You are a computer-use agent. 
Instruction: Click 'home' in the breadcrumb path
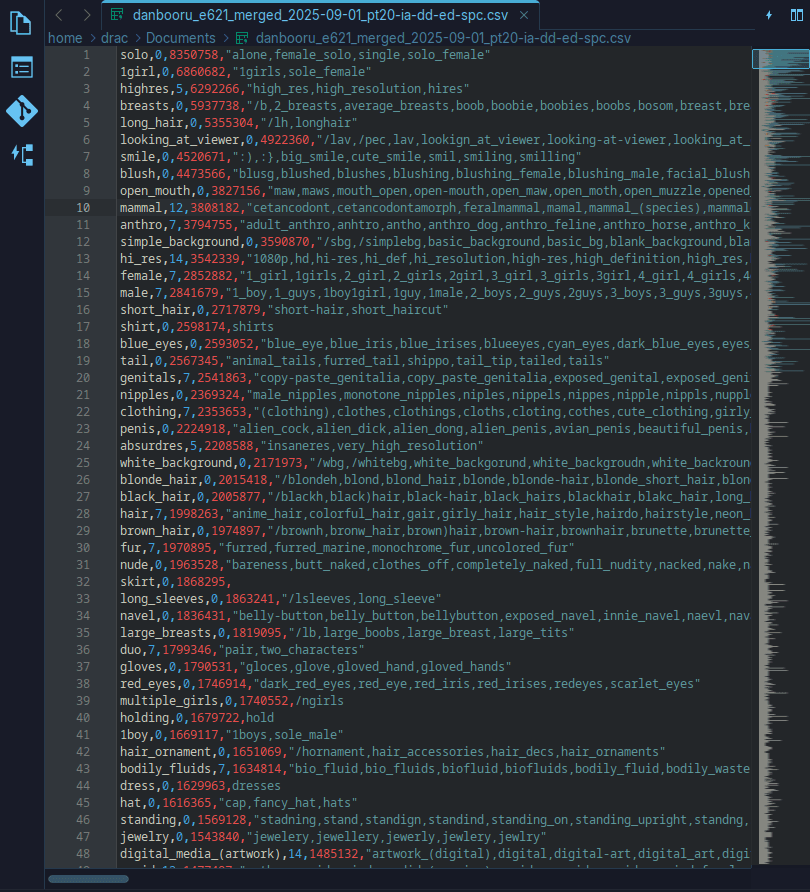(x=65, y=38)
